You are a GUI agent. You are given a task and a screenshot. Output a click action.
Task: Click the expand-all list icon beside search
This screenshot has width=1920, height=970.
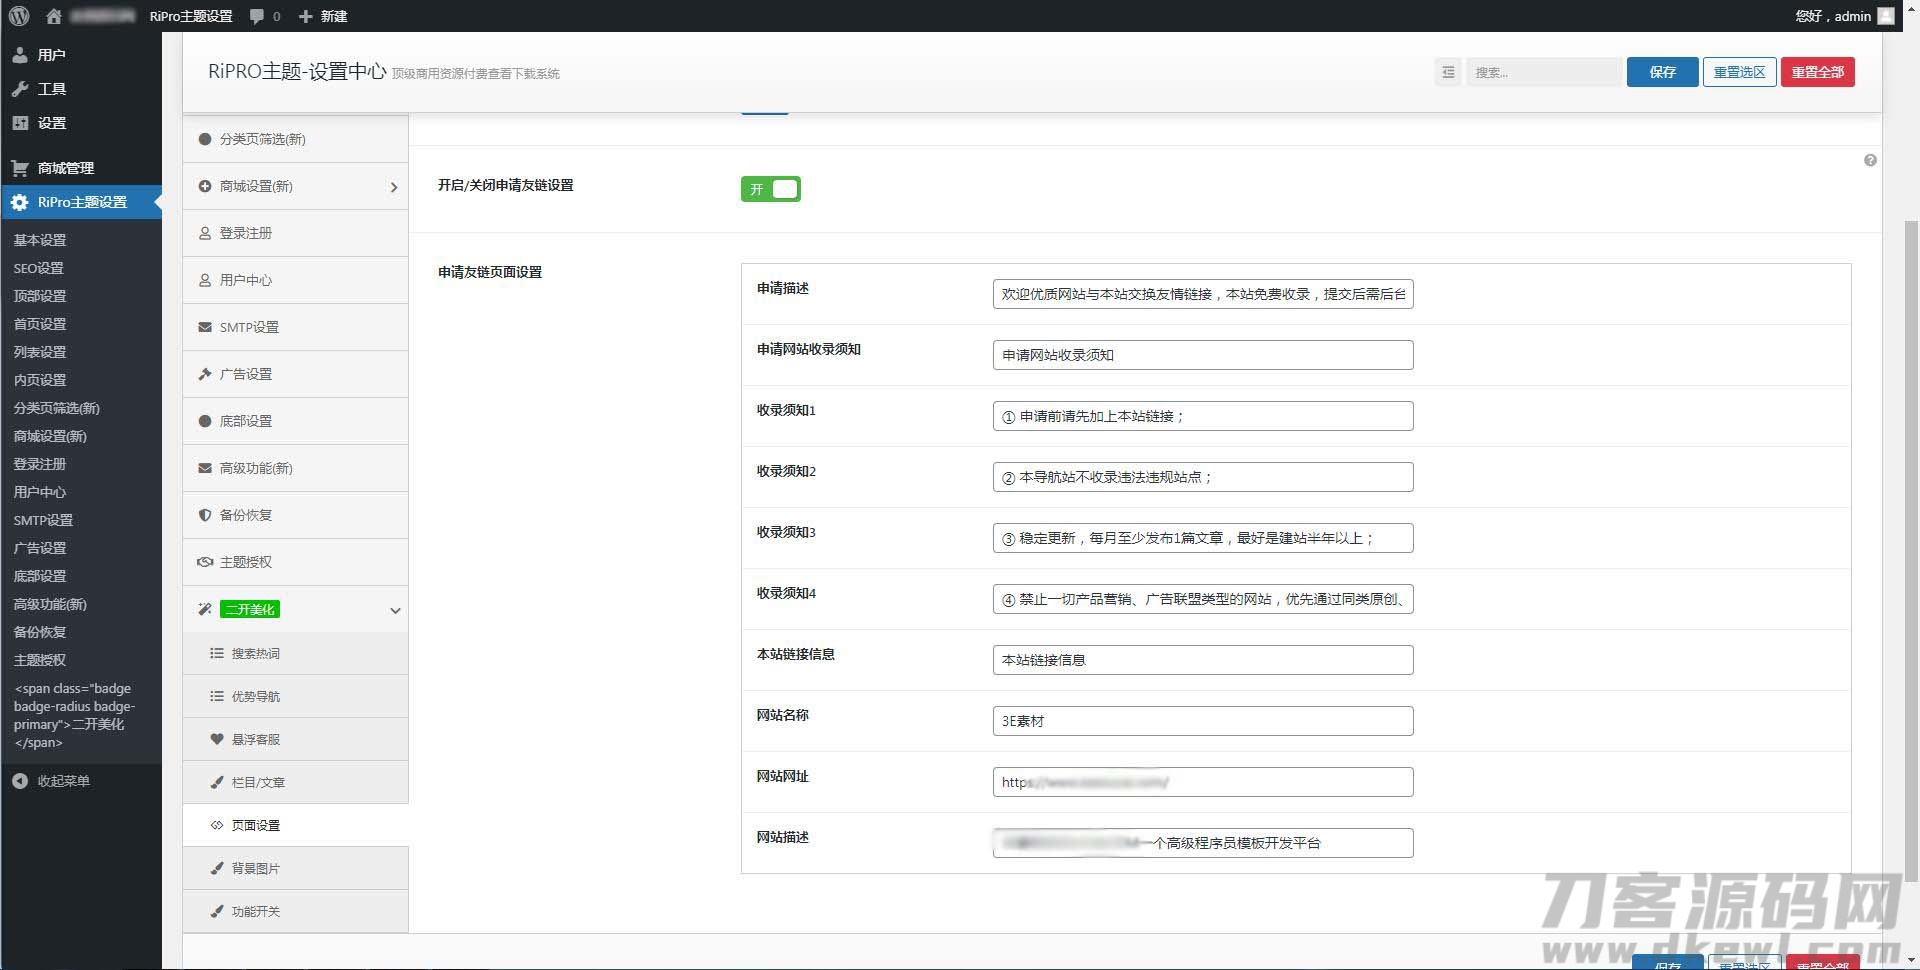pyautogui.click(x=1448, y=72)
